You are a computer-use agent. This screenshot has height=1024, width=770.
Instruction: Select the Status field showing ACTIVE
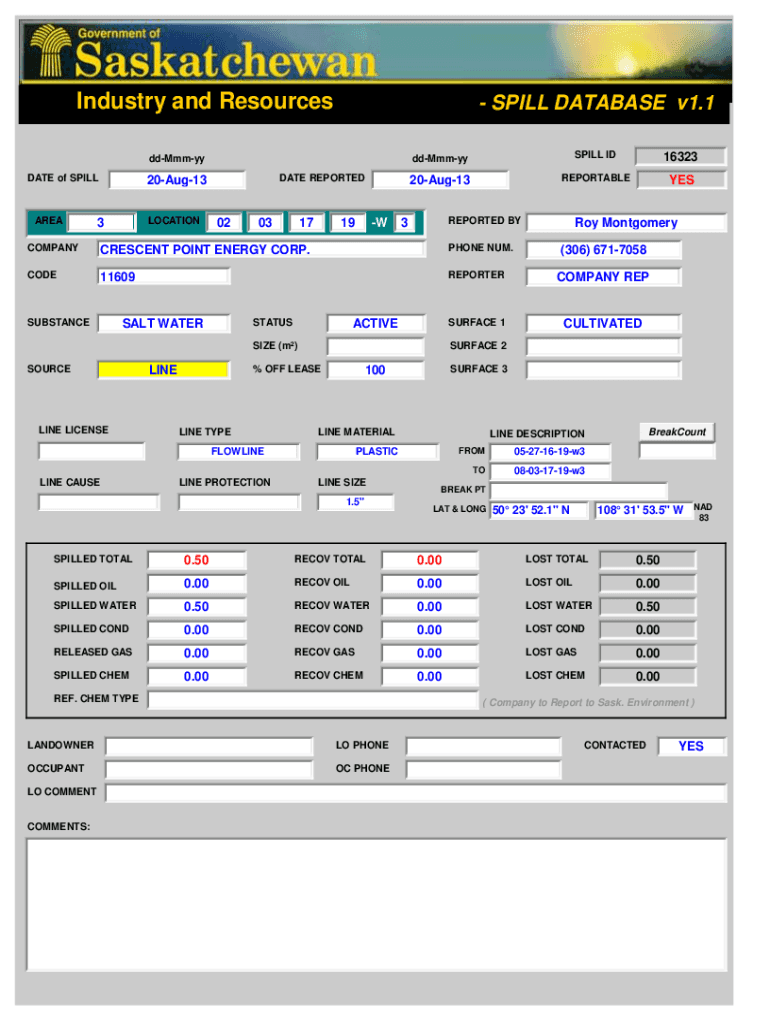coord(375,324)
